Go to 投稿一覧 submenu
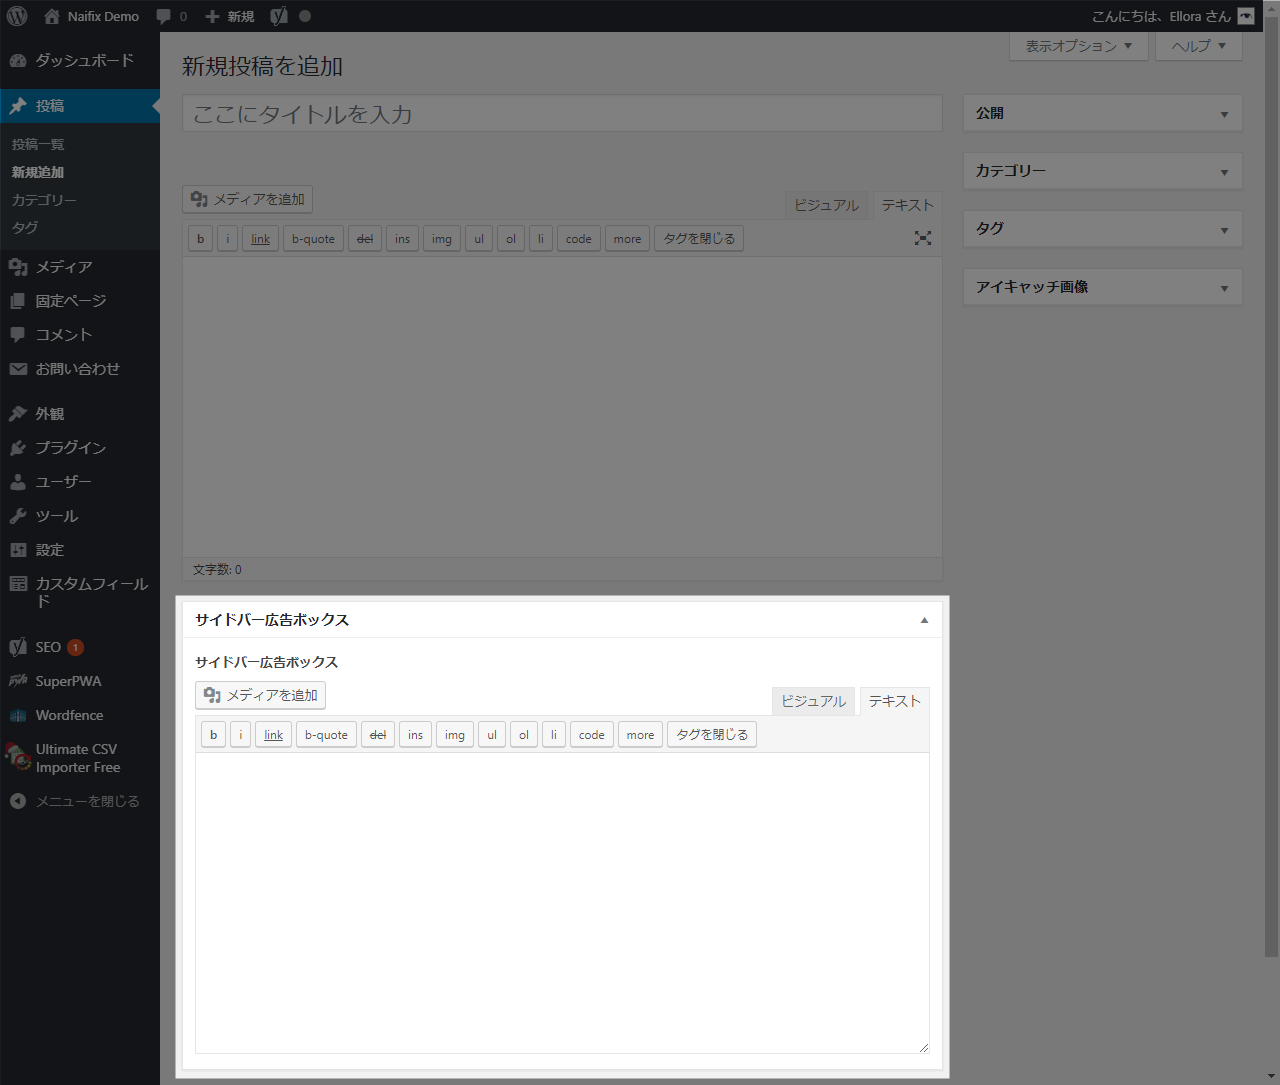The image size is (1280, 1085). (38, 144)
